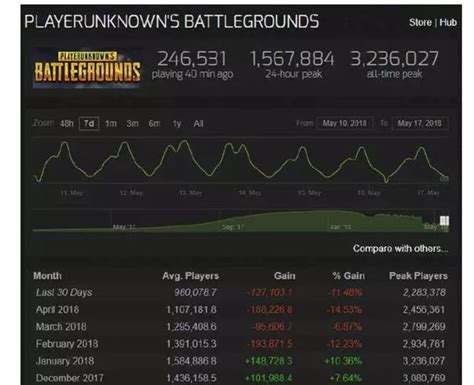Image resolution: width=474 pixels, height=385 pixels.
Task: Click the Month column header
Action: [47, 276]
